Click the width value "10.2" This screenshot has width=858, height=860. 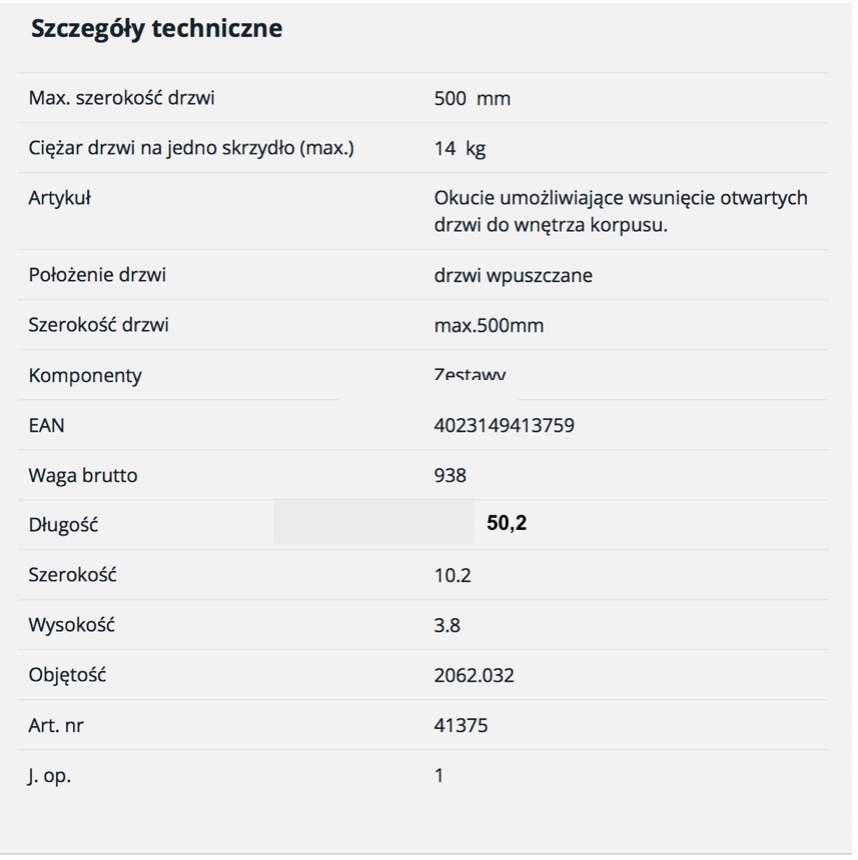(x=452, y=576)
